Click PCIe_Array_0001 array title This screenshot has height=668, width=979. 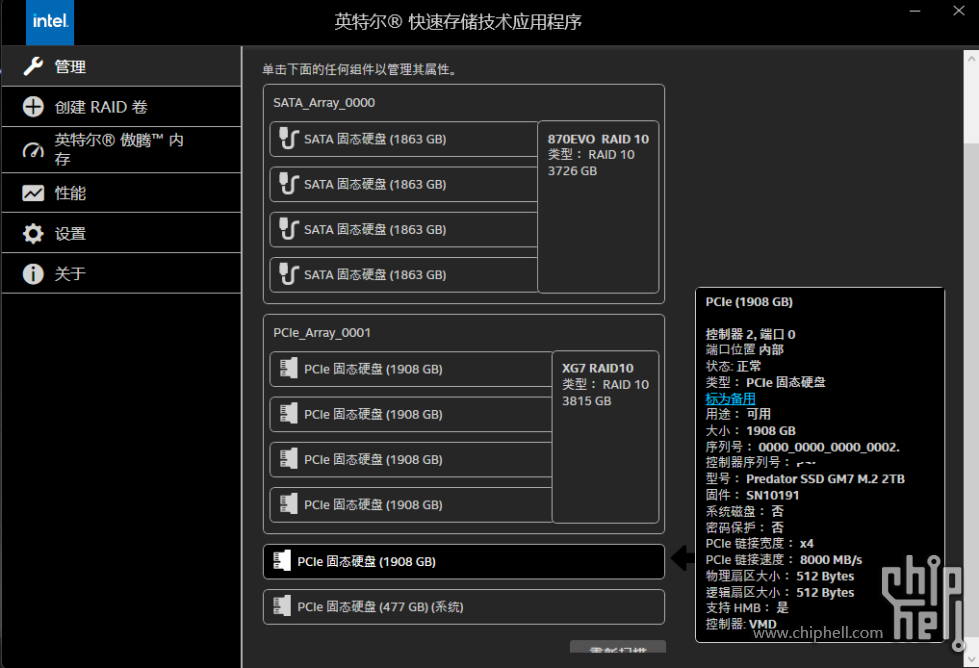click(x=322, y=333)
